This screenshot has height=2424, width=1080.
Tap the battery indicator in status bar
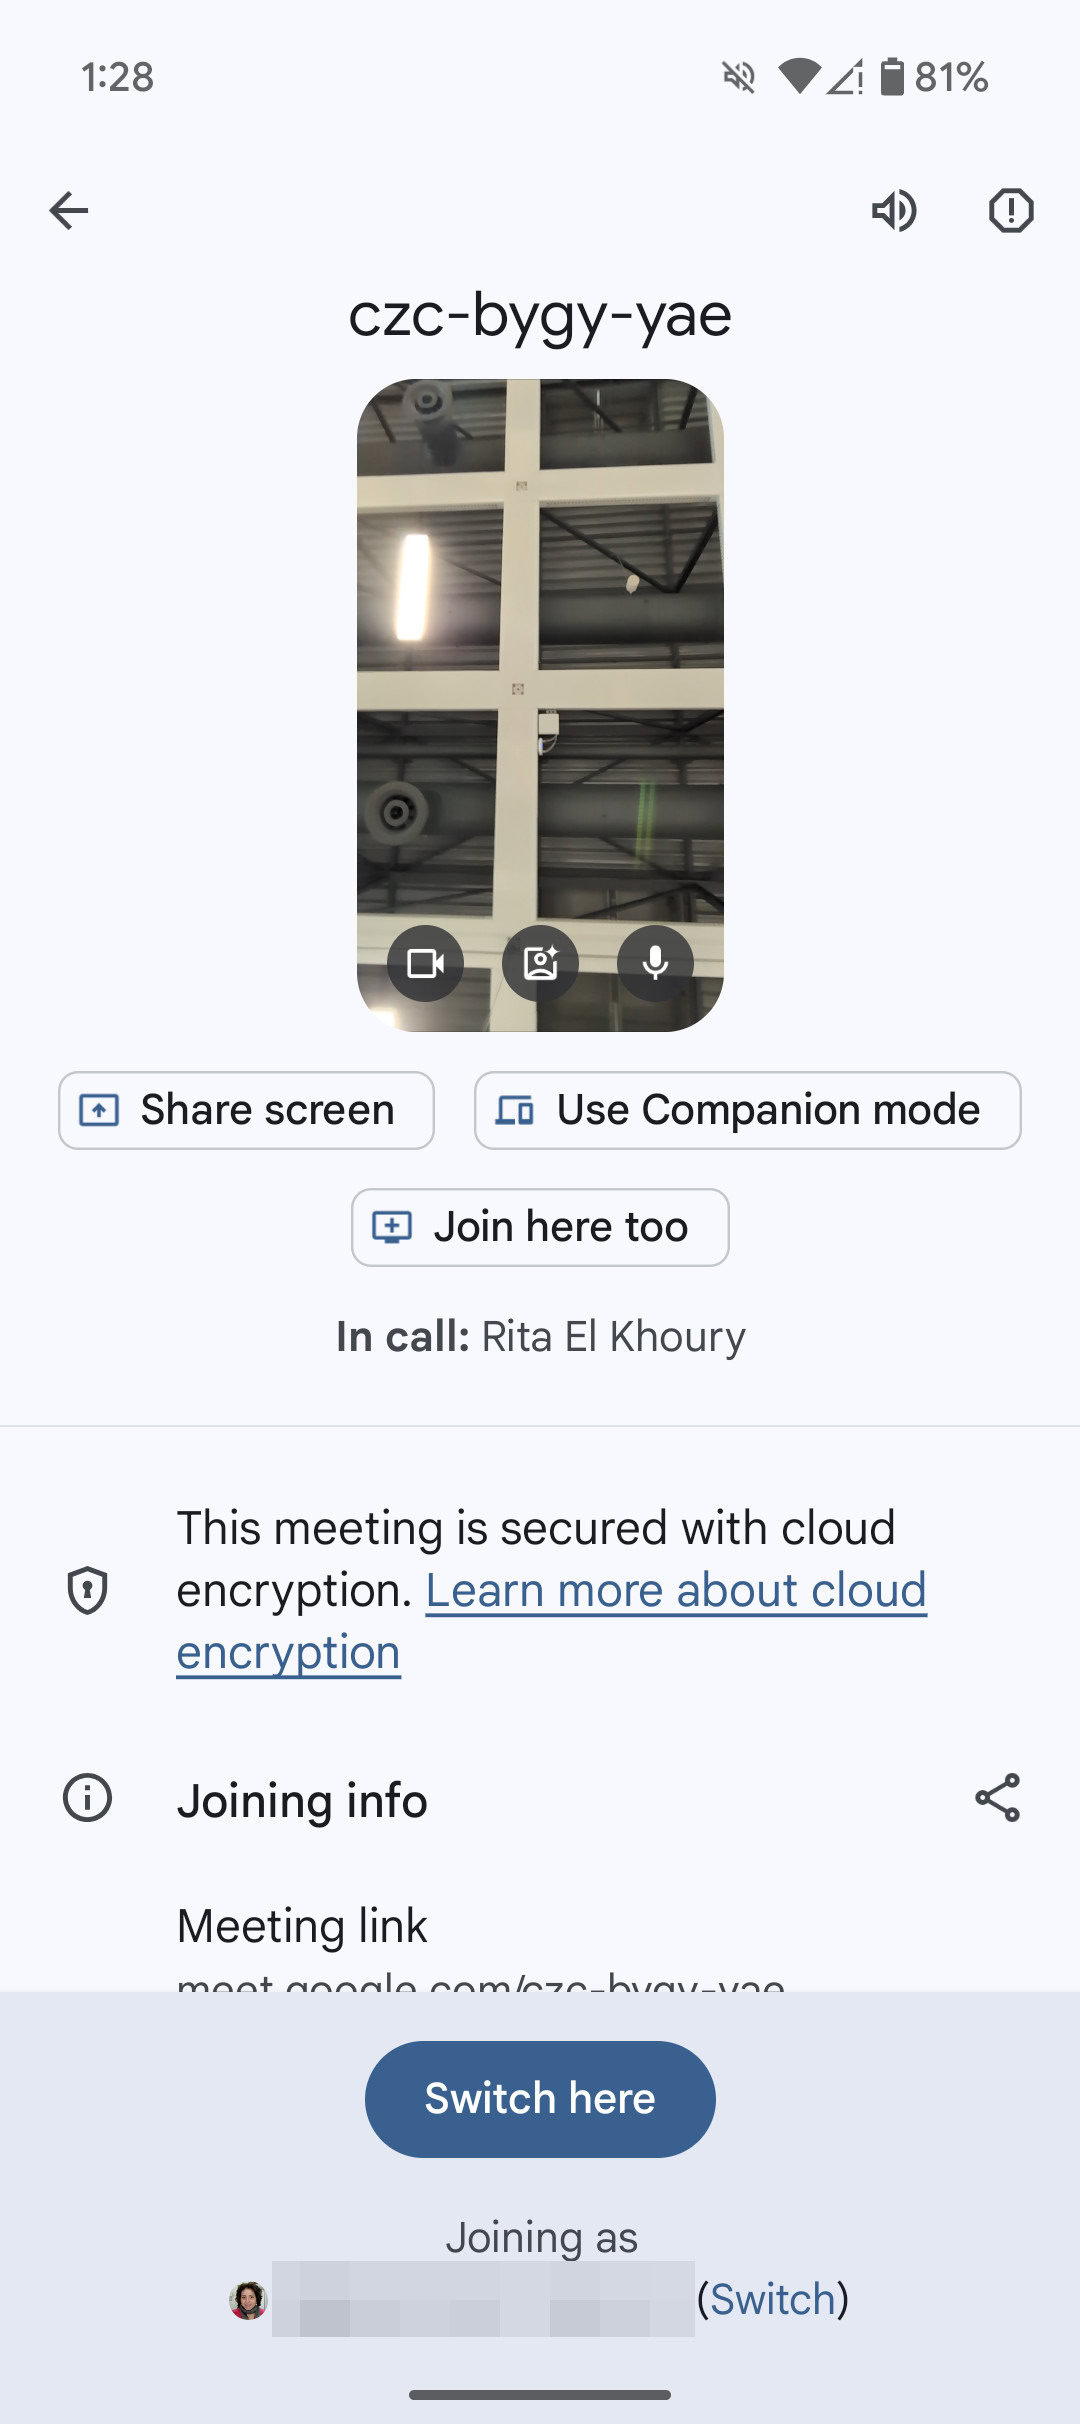pos(892,77)
